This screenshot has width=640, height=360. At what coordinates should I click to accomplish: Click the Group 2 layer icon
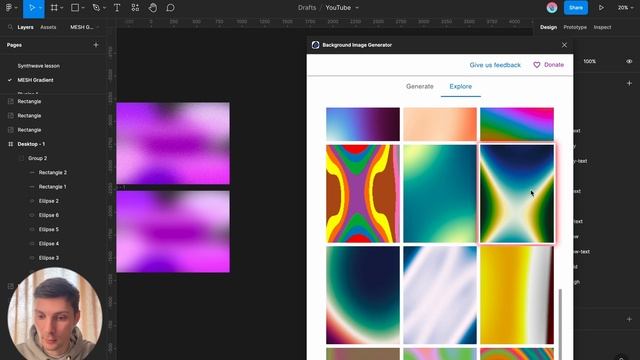21,158
